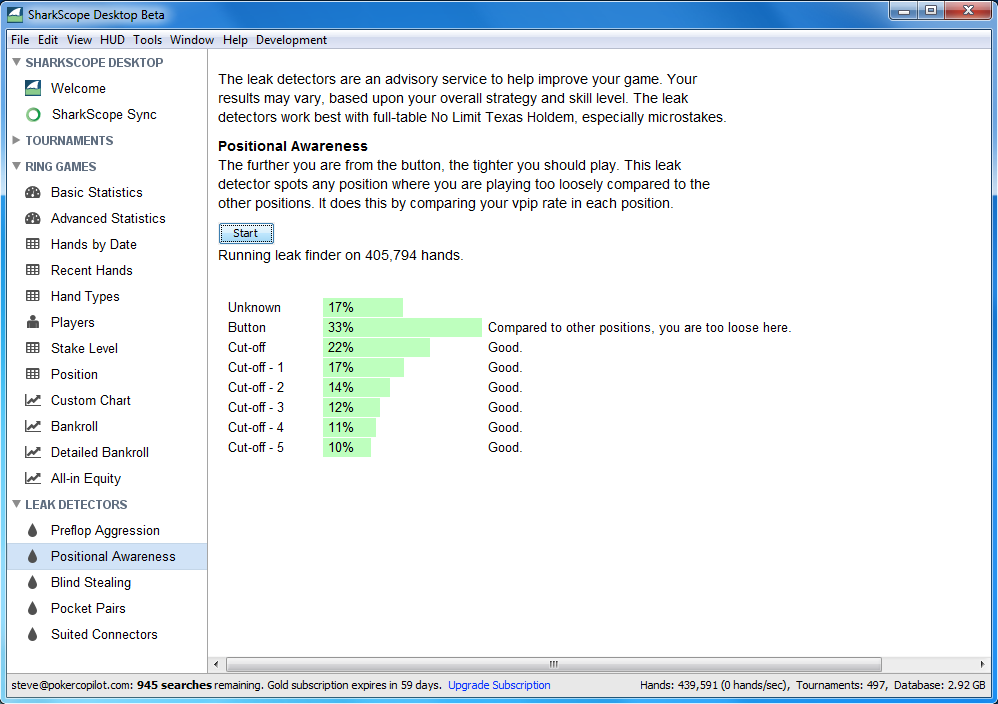This screenshot has height=704, width=998.
Task: Click the Suited Connectors droplet icon
Action: click(32, 635)
